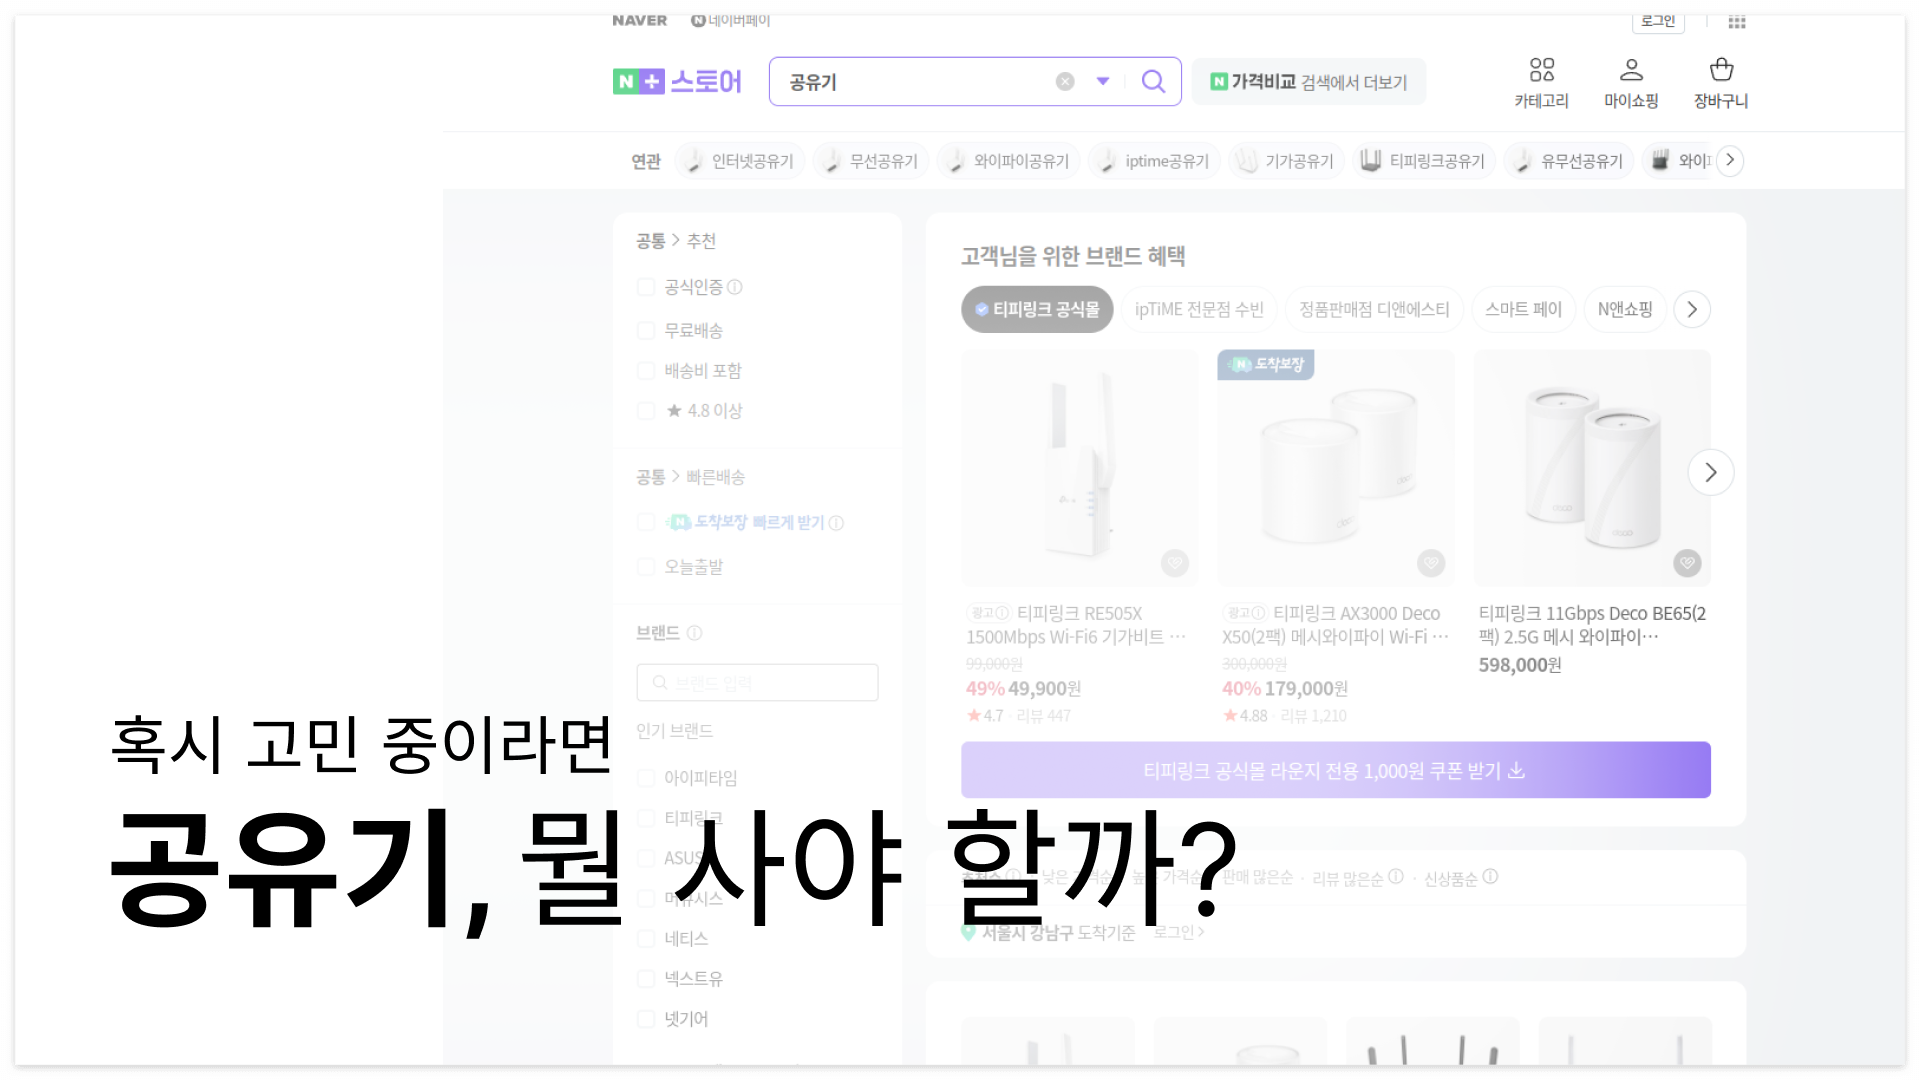The width and height of the screenshot is (1920, 1080).
Task: Select related keyword iptime공유기
Action: [1153, 161]
